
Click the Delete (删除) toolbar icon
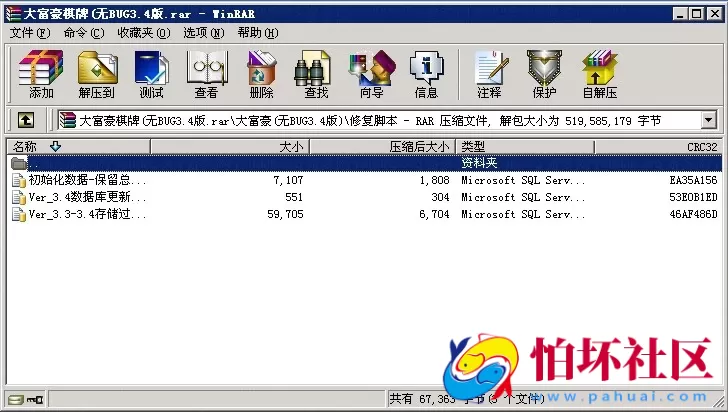[x=261, y=74]
